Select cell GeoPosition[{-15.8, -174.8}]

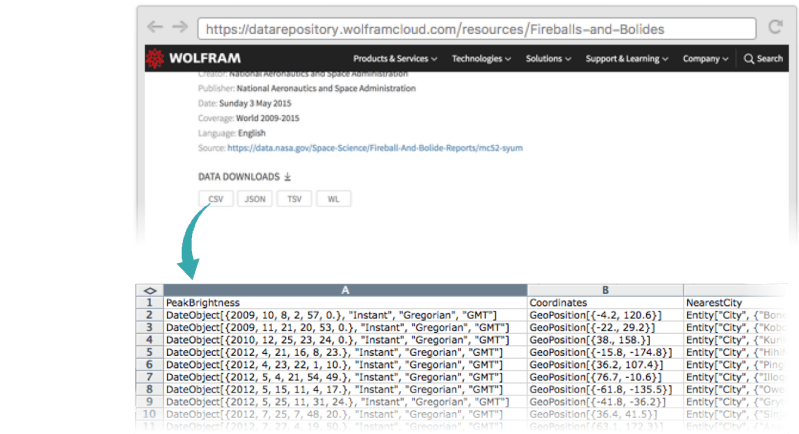pos(605,352)
